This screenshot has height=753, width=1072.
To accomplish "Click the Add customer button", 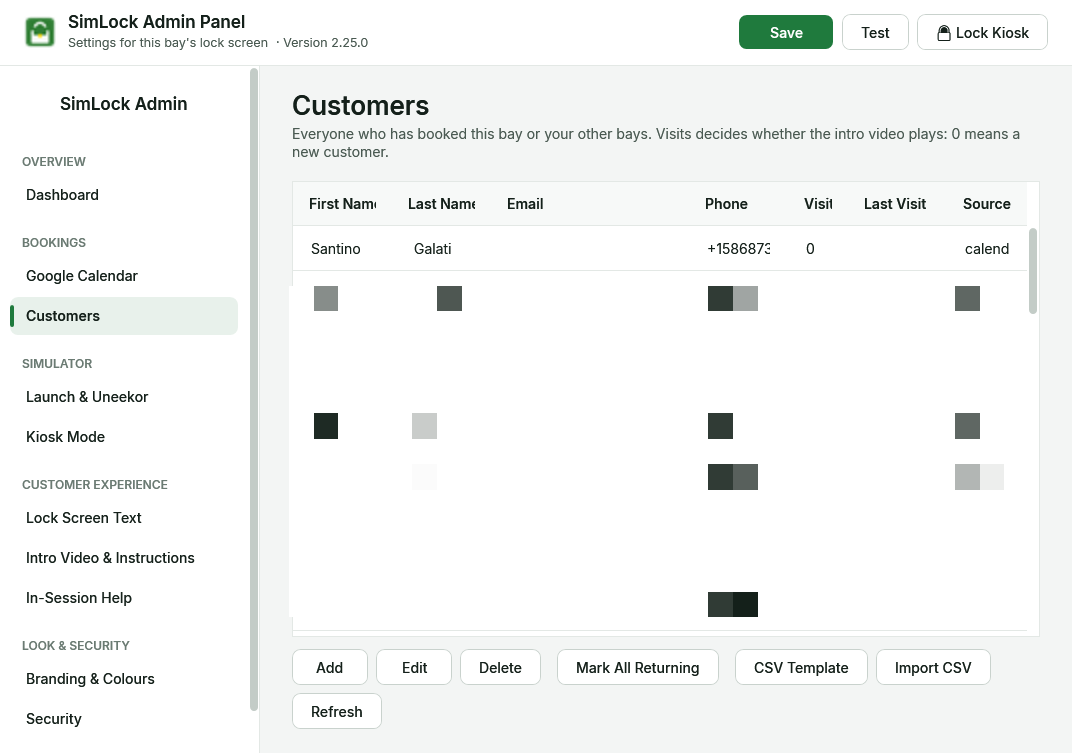I will pos(330,668).
